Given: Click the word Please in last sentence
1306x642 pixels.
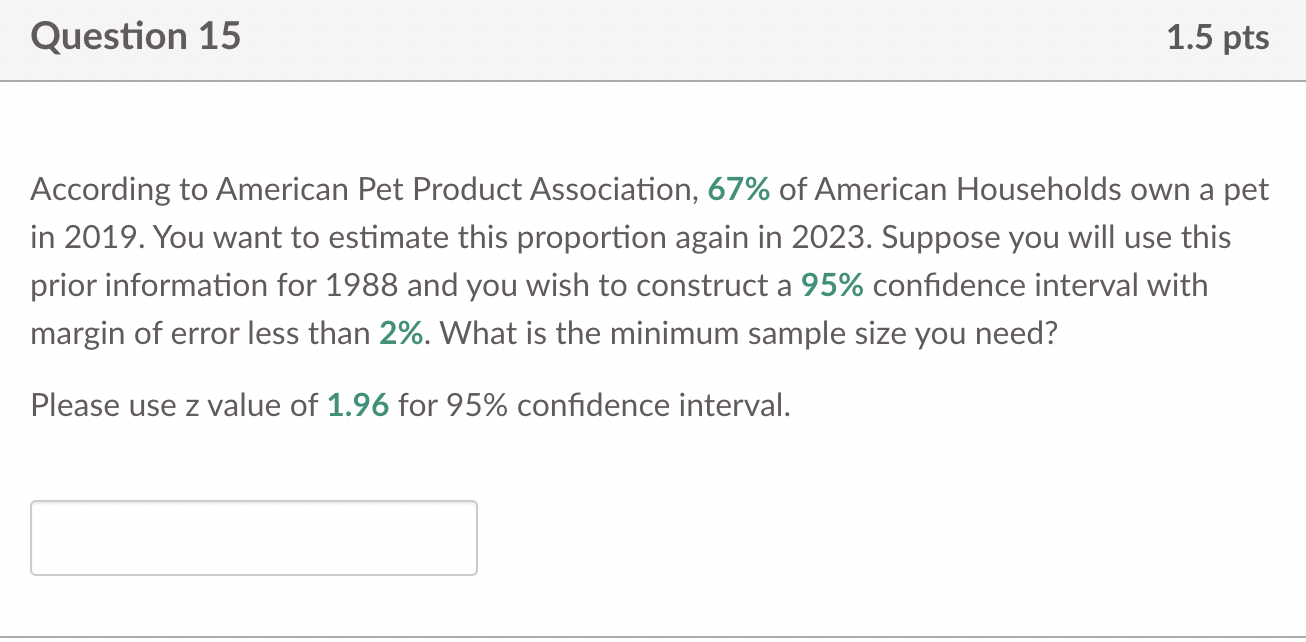Looking at the screenshot, I should 76,406.
